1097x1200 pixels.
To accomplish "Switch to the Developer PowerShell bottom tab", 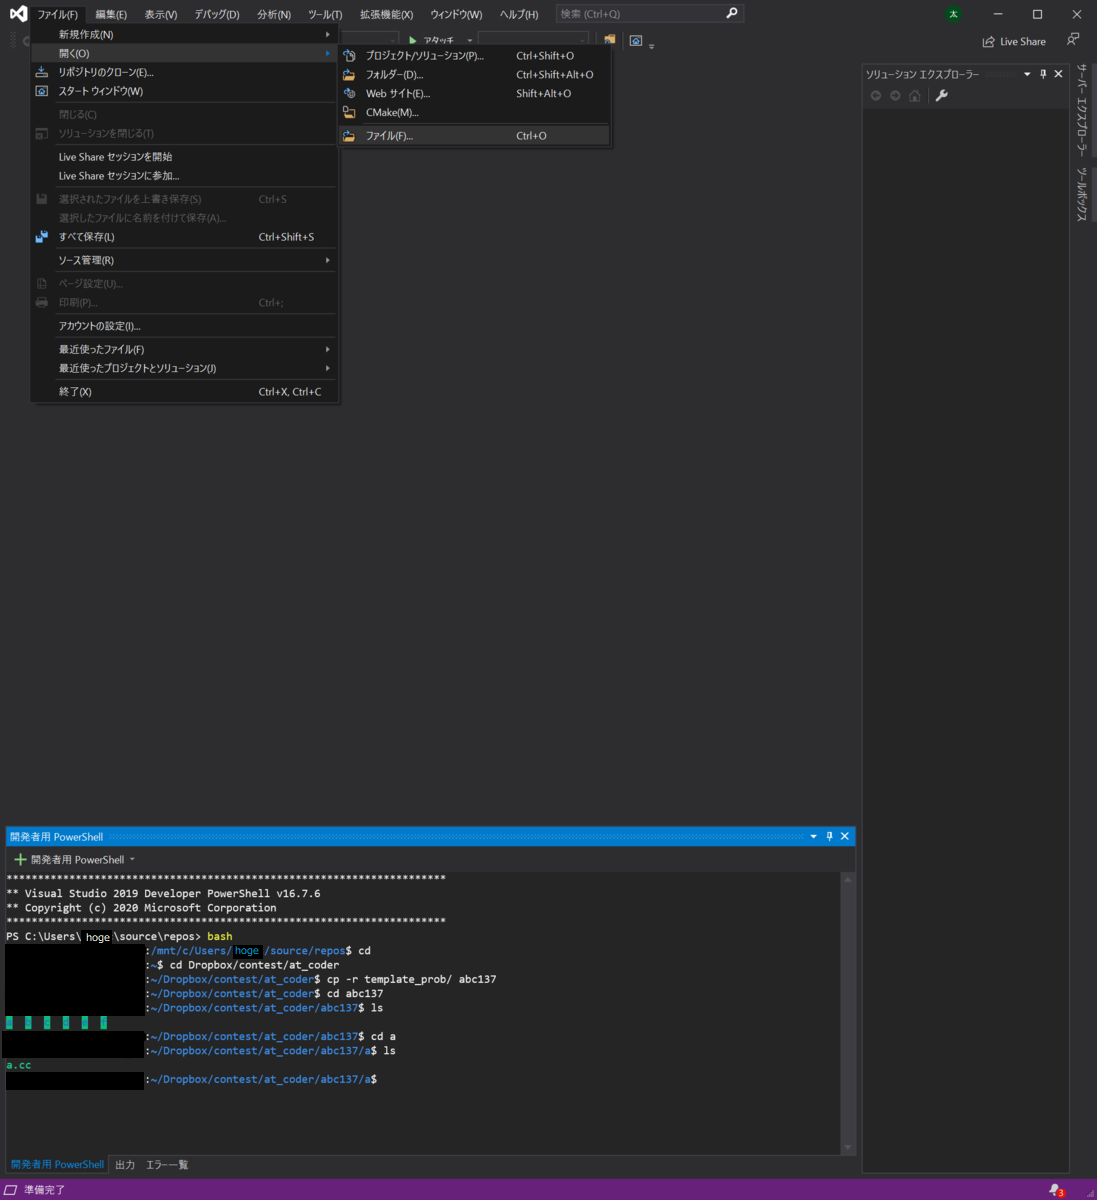I will point(57,1165).
